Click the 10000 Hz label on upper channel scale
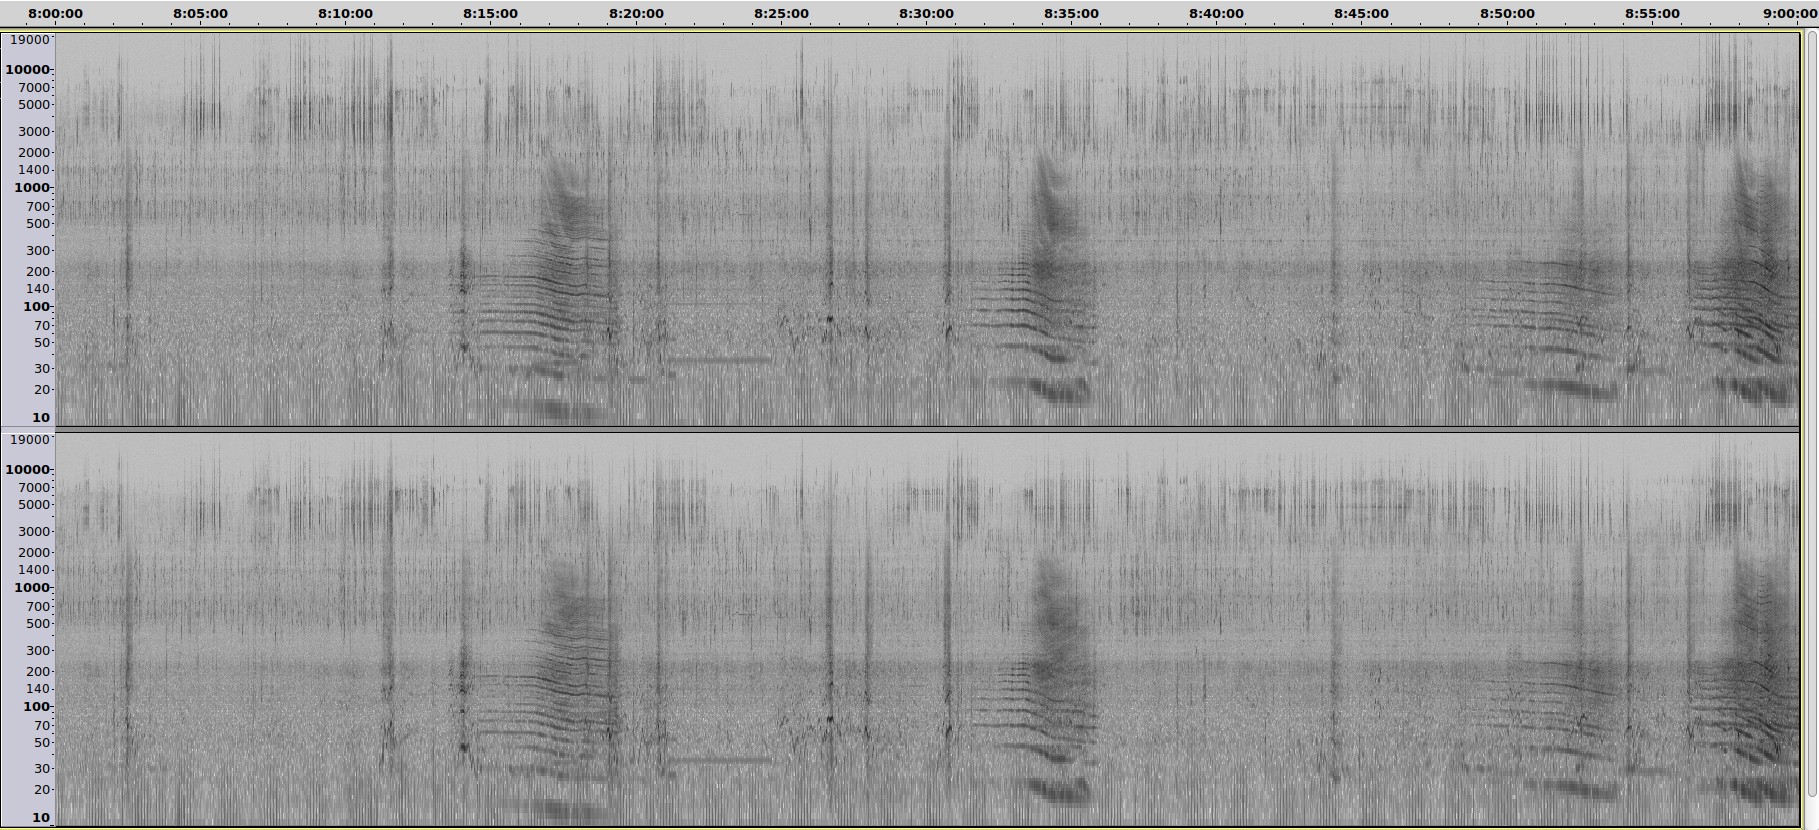1819x830 pixels. pos(27,70)
